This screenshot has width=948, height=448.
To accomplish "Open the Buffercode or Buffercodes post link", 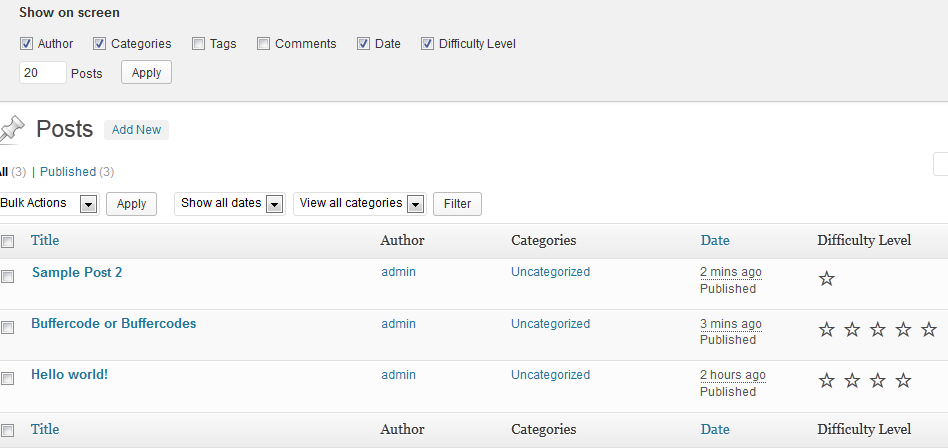I will point(114,323).
